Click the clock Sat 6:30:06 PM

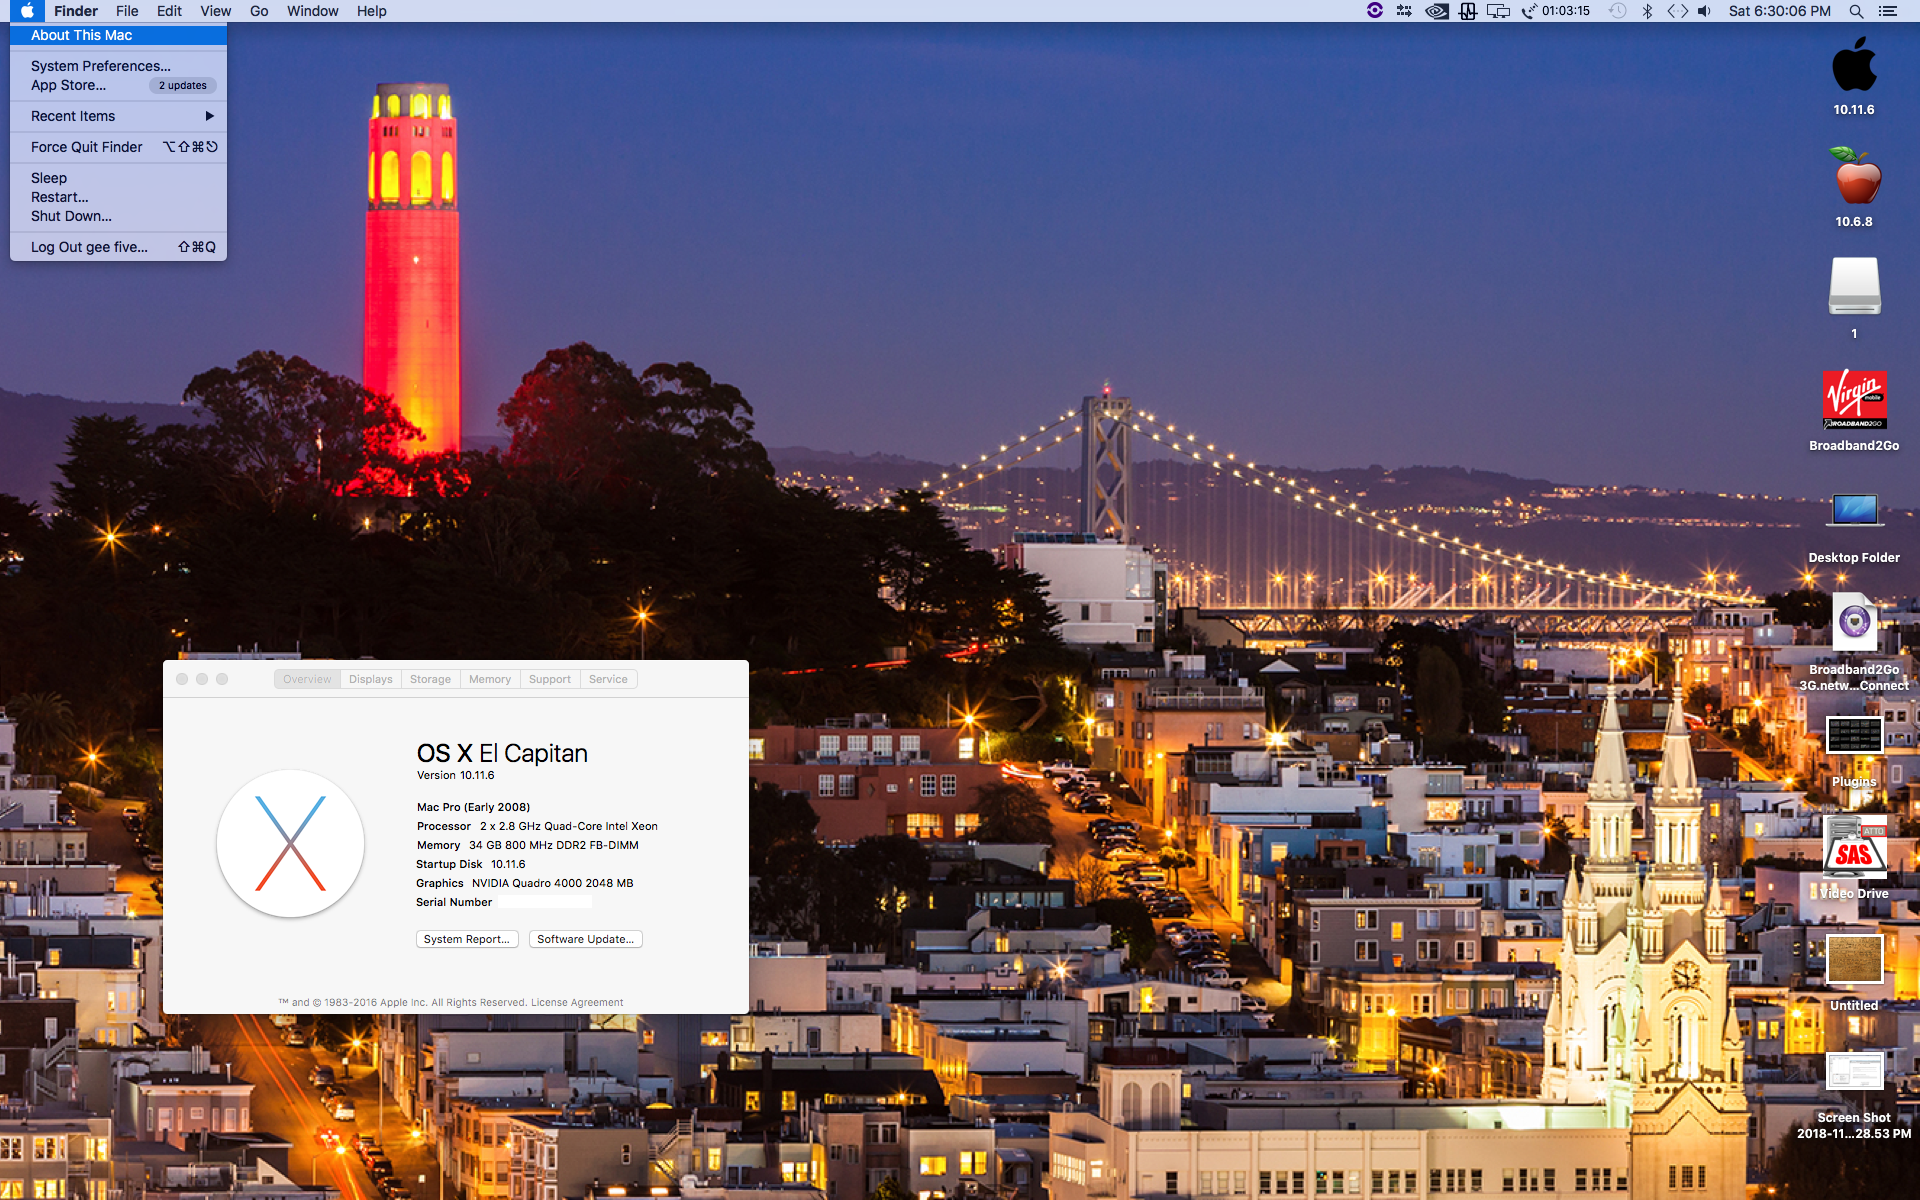(1779, 11)
